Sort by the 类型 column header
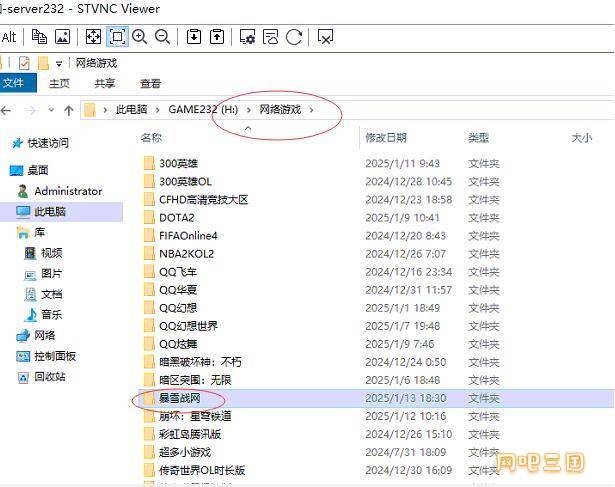 pos(479,138)
